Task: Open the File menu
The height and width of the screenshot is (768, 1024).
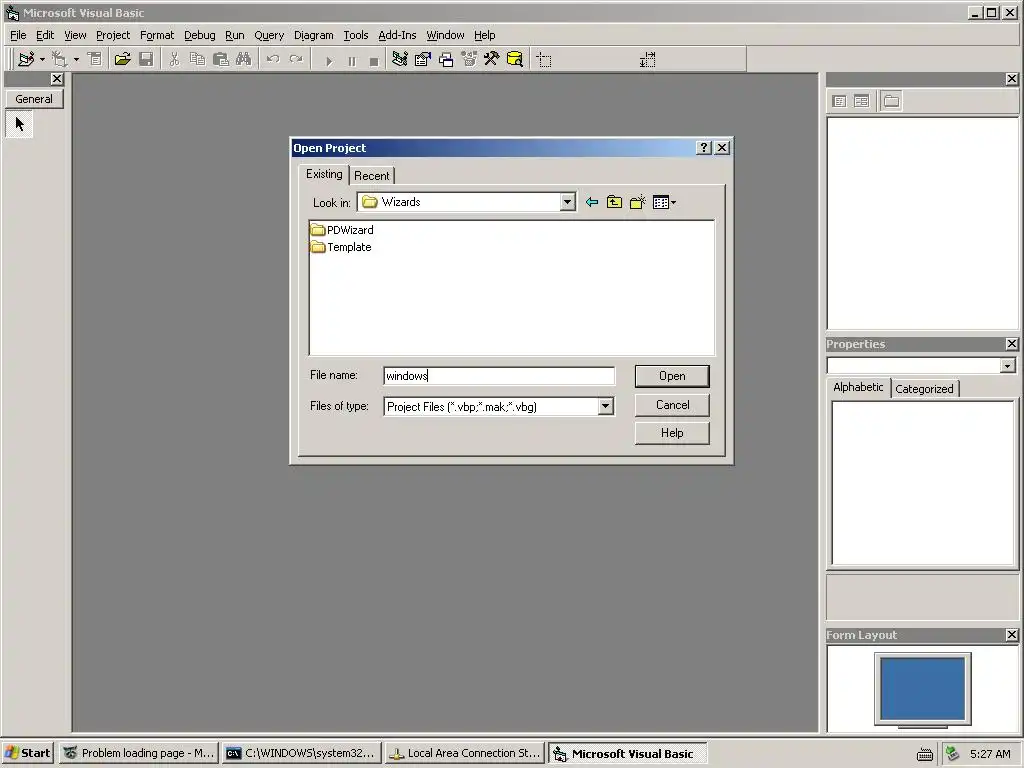Action: coord(18,35)
